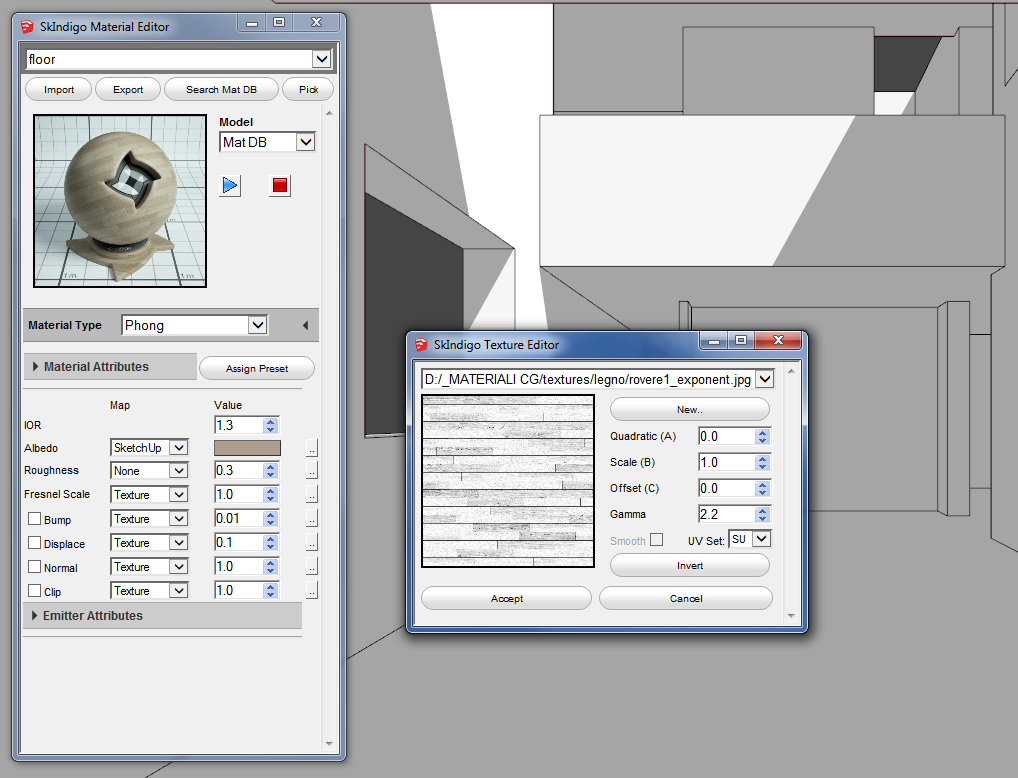Click the ellipsis button on Fresnel Scale row
1018x778 pixels.
pos(312,495)
